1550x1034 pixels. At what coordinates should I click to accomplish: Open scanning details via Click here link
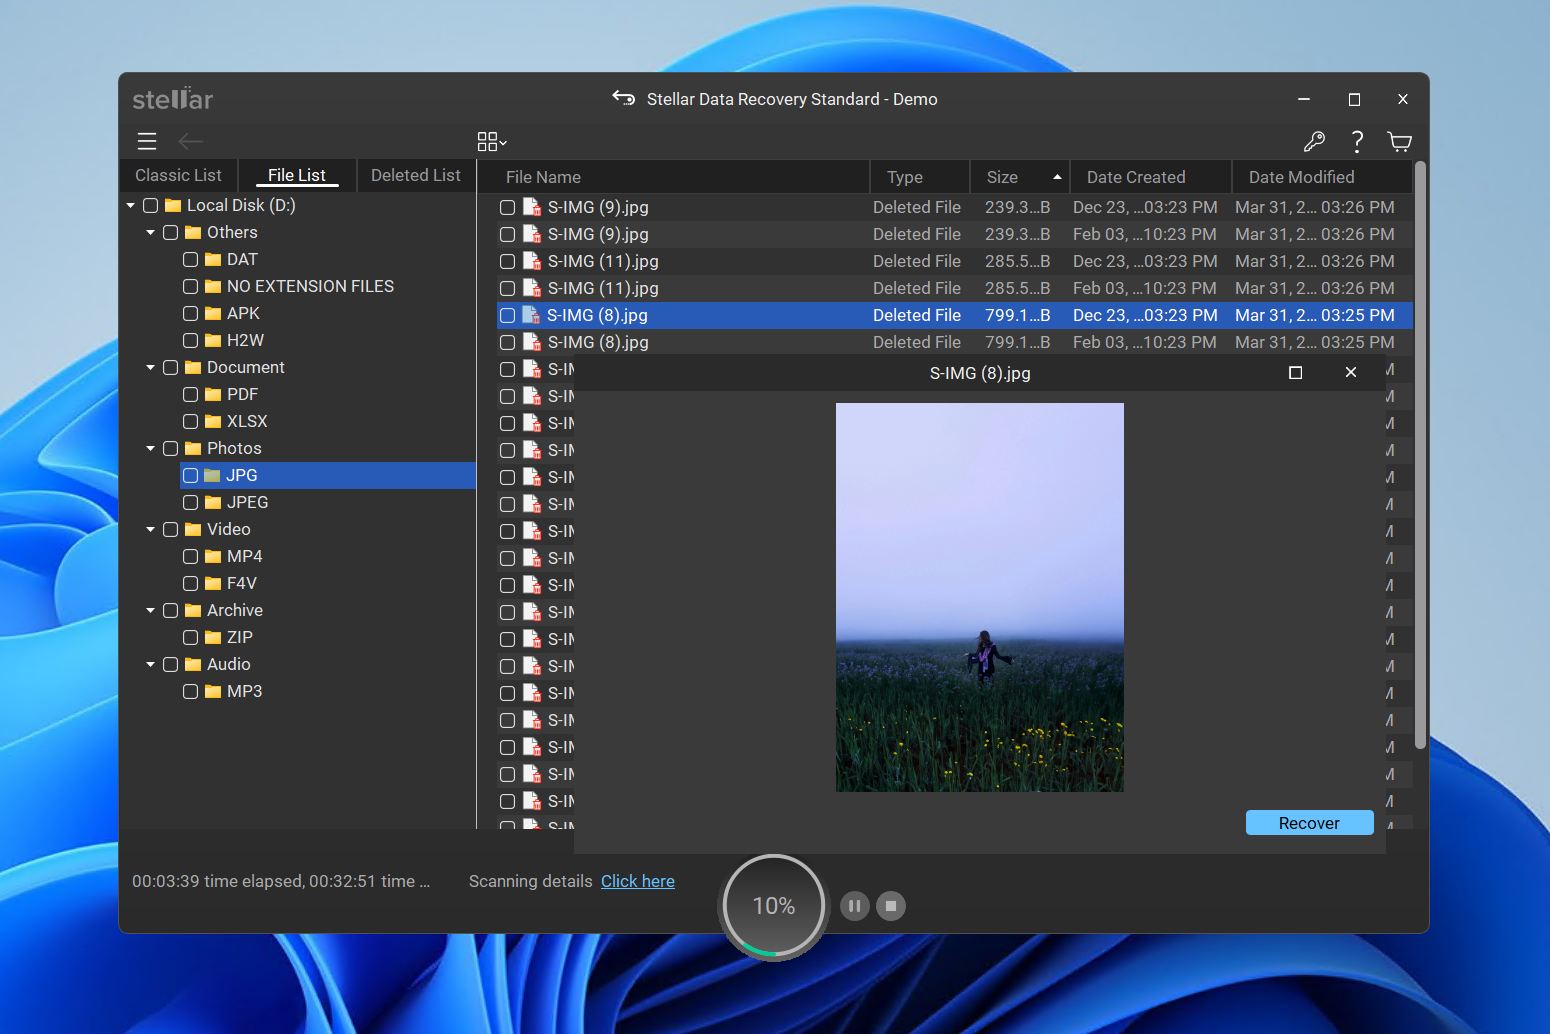click(x=638, y=881)
